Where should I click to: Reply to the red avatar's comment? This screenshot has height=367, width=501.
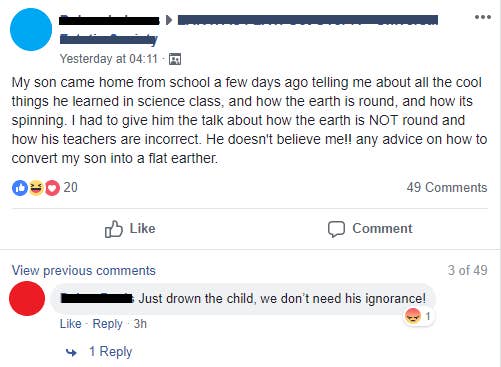tap(107, 324)
